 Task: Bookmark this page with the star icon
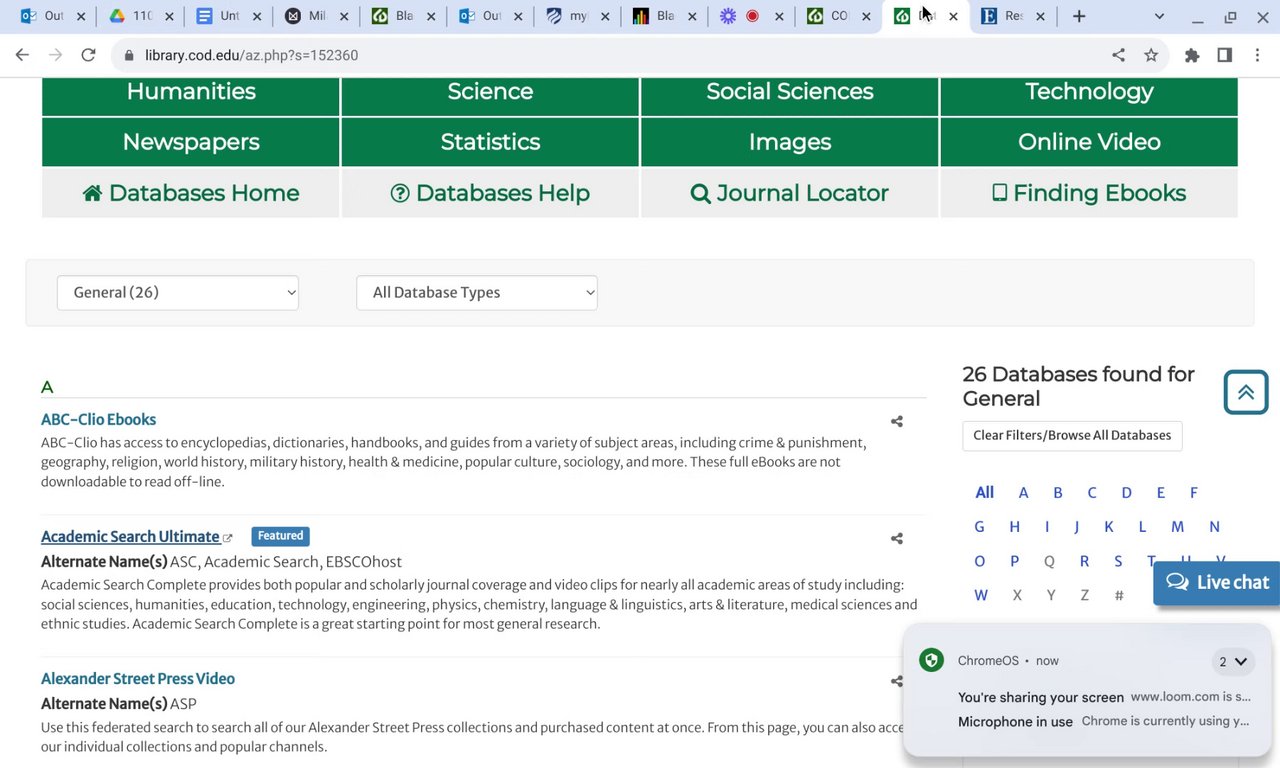pyautogui.click(x=1151, y=55)
